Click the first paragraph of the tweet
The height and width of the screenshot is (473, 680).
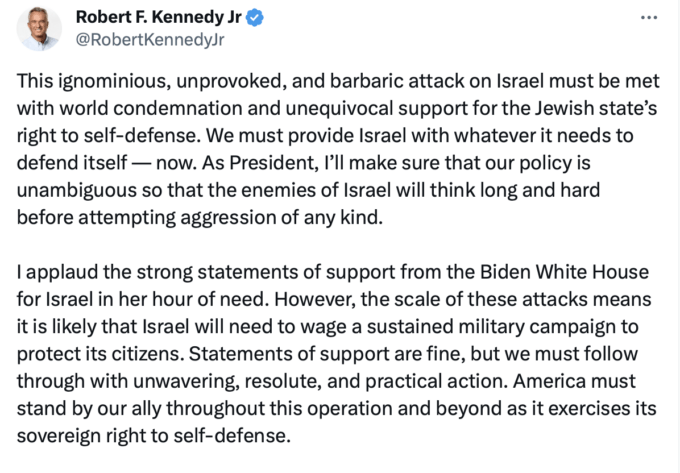[338, 149]
